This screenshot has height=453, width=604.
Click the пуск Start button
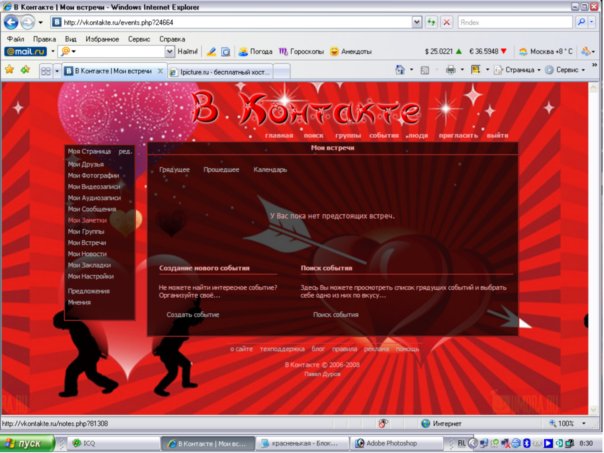(28, 443)
